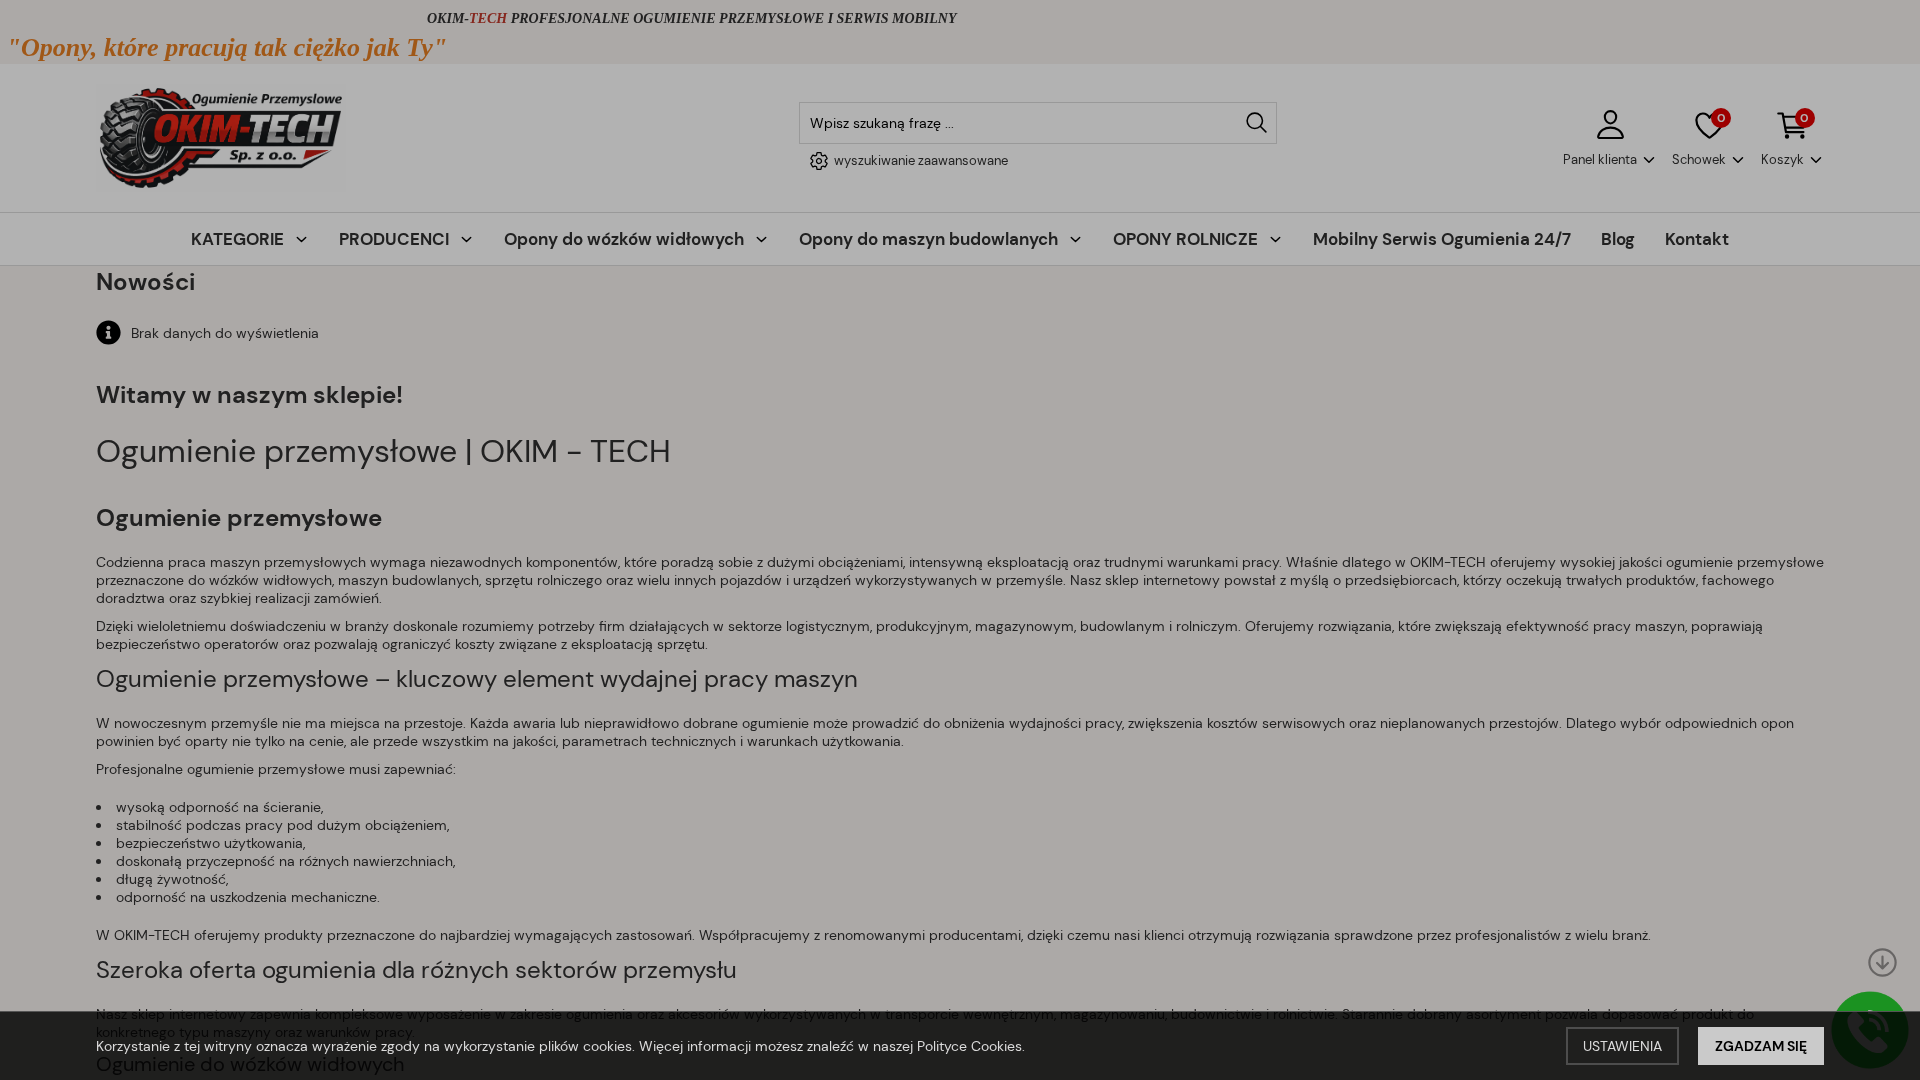Open the Blog page
Image resolution: width=1920 pixels, height=1080 pixels.
(x=1617, y=239)
